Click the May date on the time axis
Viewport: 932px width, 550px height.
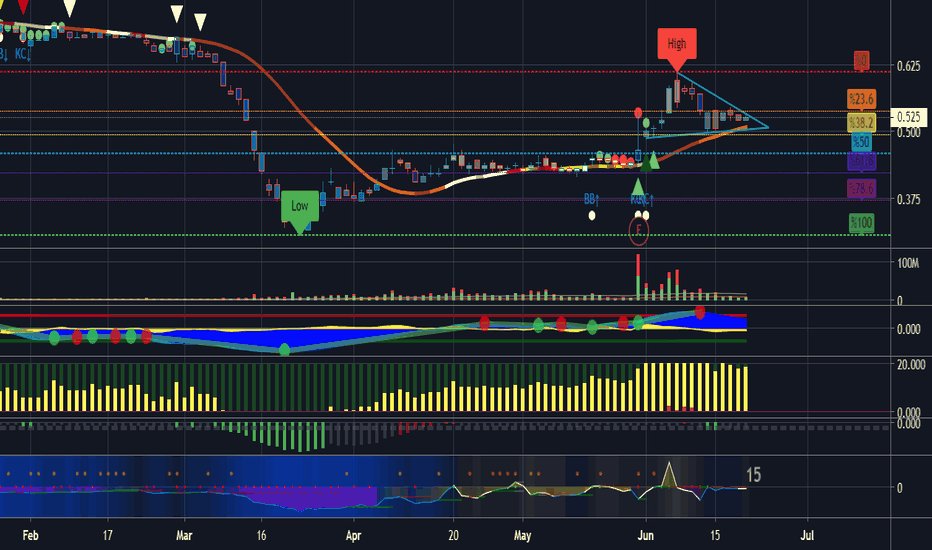click(522, 536)
